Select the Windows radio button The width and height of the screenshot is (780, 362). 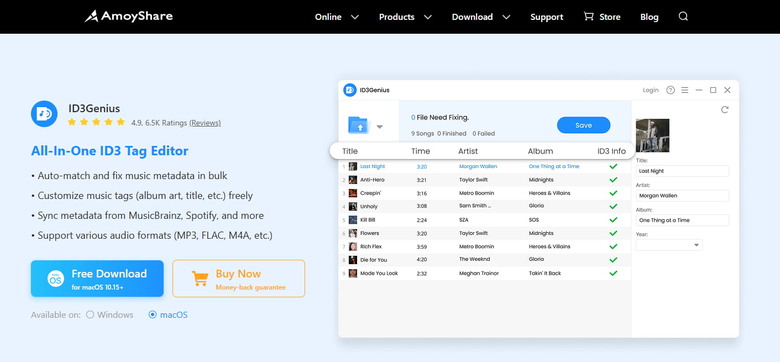pos(90,314)
